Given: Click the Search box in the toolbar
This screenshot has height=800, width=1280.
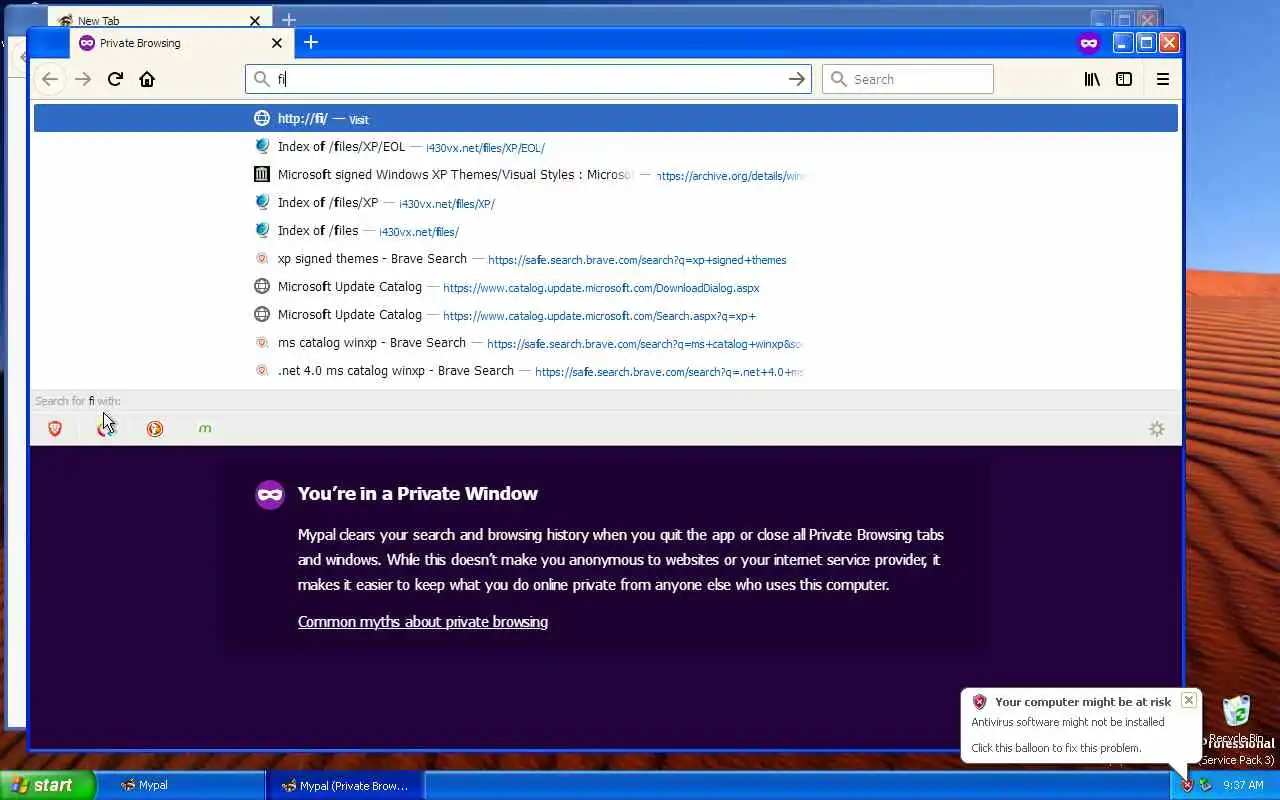Looking at the screenshot, I should coord(908,79).
